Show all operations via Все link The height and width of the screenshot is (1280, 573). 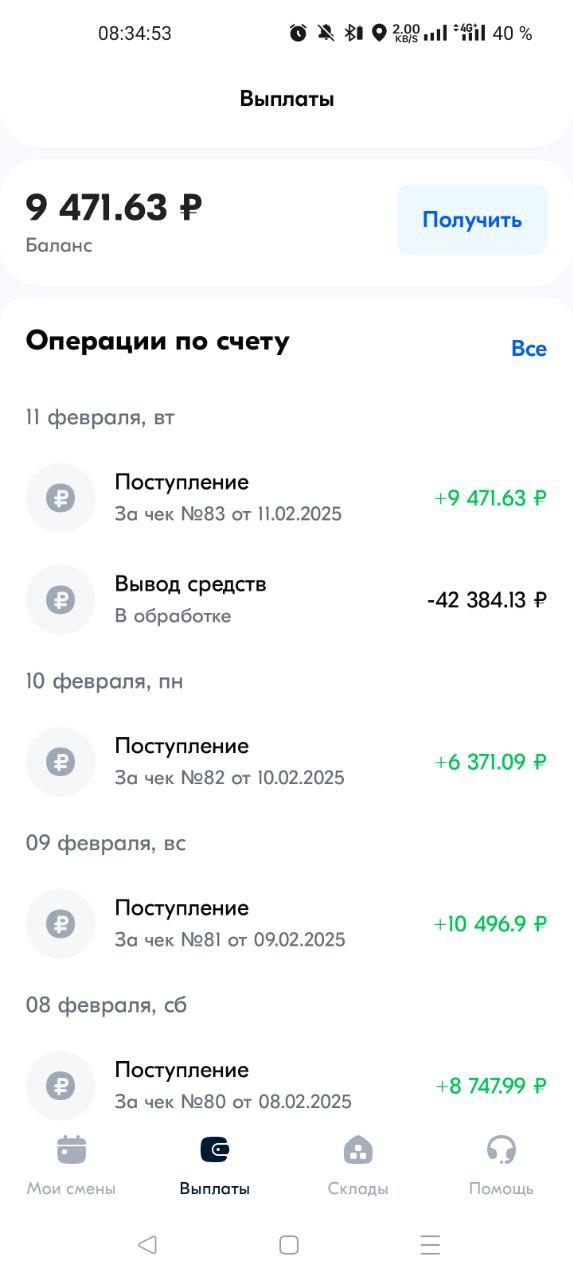(529, 348)
